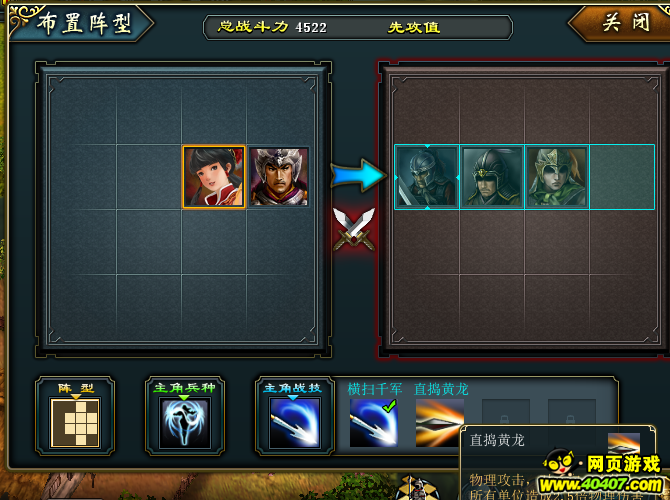
Task: Click the dark-helmeted enemy officer portrait
Action: pyautogui.click(x=492, y=177)
